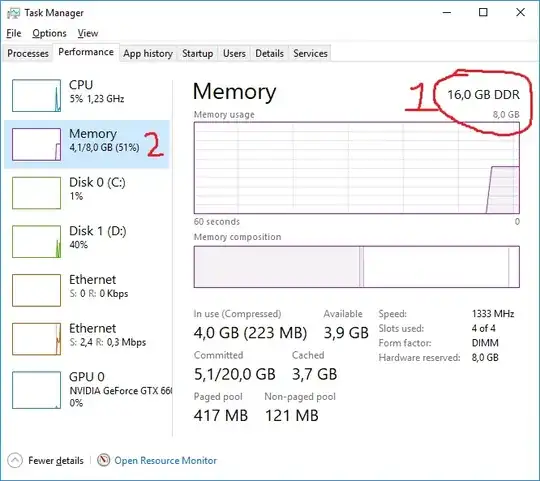The image size is (540, 481).
Task: Click the 60 seconds graph label
Action: 217,222
